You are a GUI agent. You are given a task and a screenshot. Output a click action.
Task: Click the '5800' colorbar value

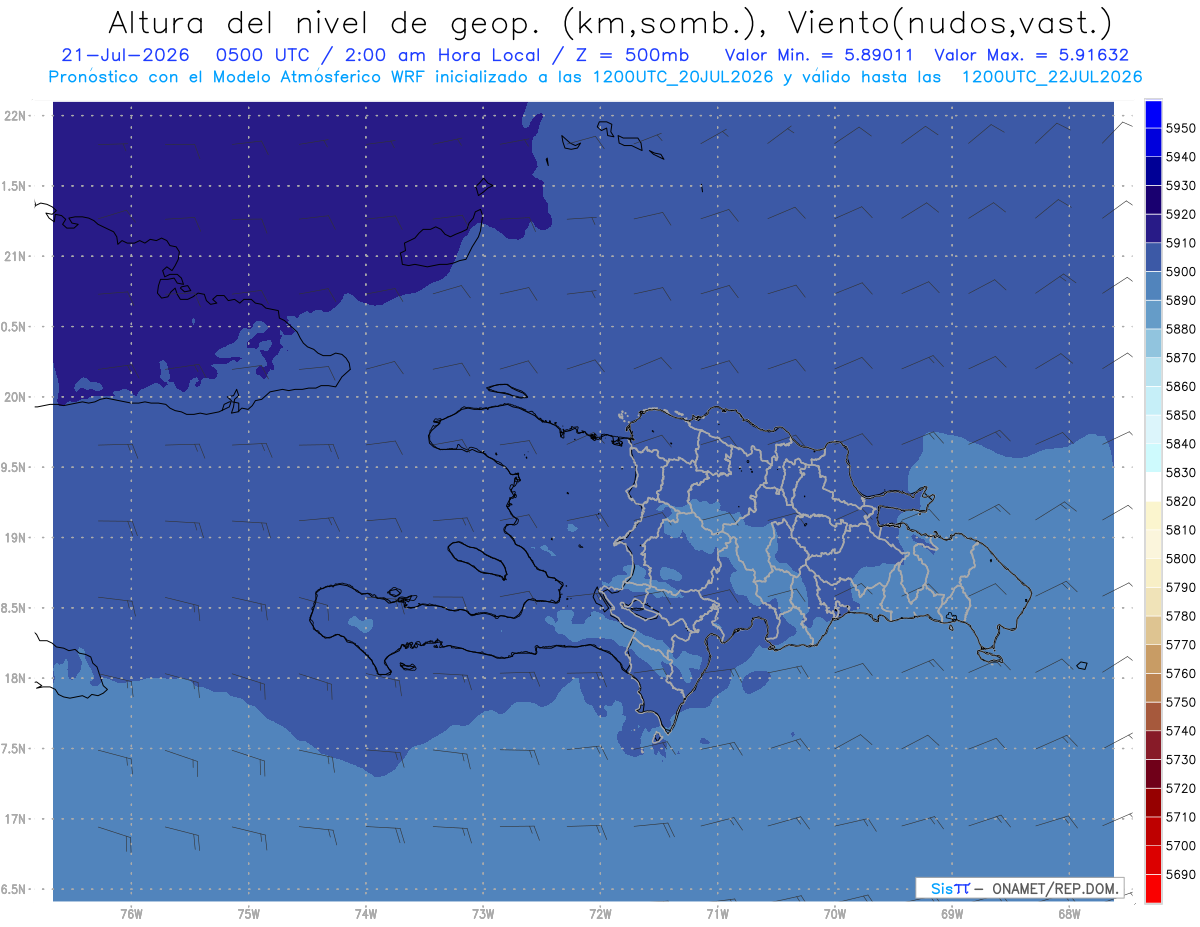click(x=1180, y=559)
